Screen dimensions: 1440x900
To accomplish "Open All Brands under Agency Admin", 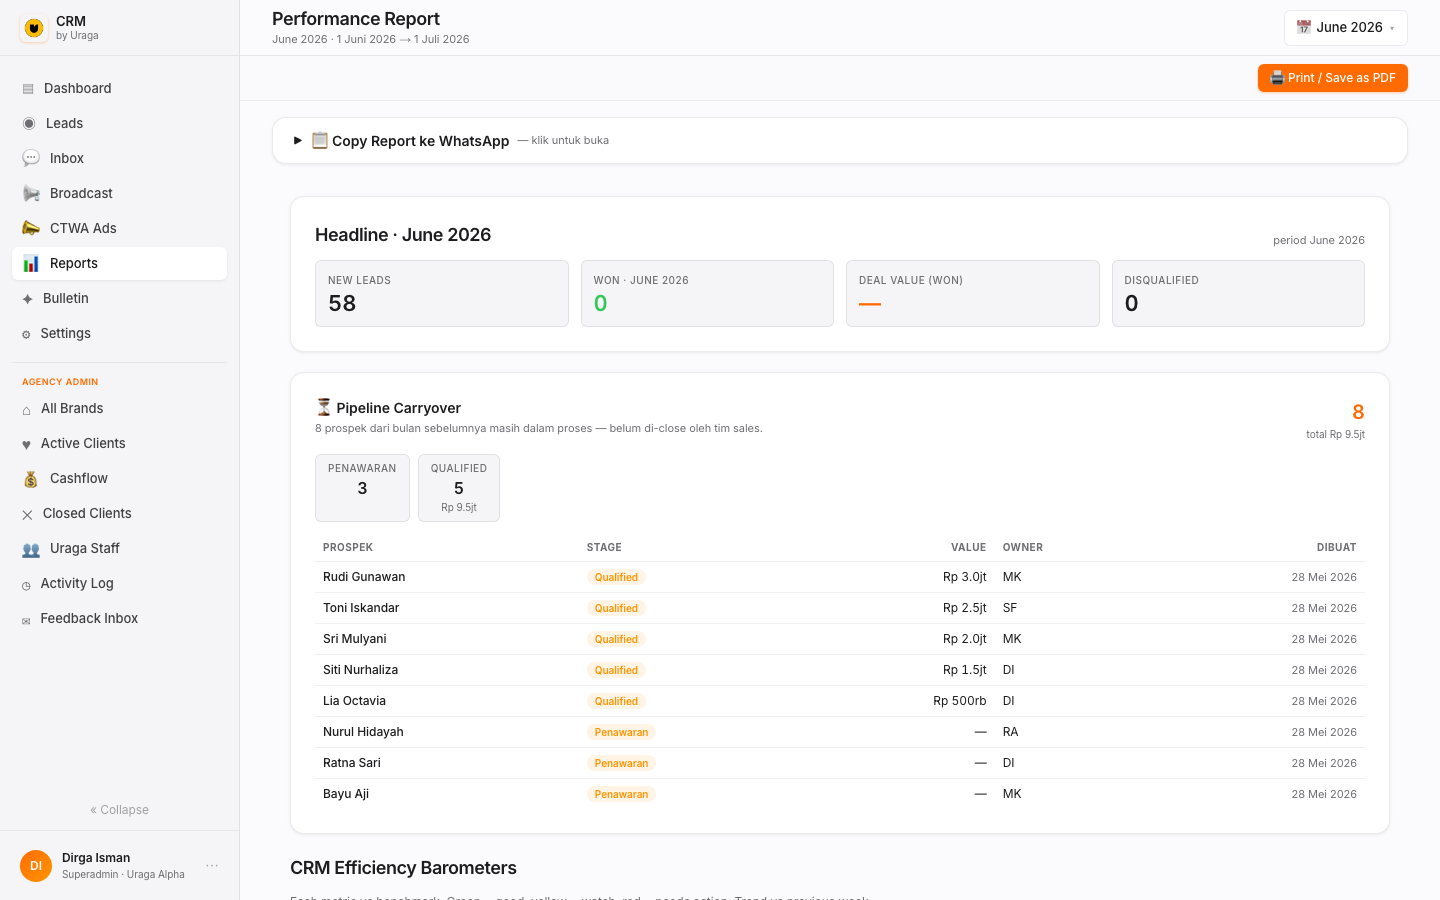I will point(119,408).
